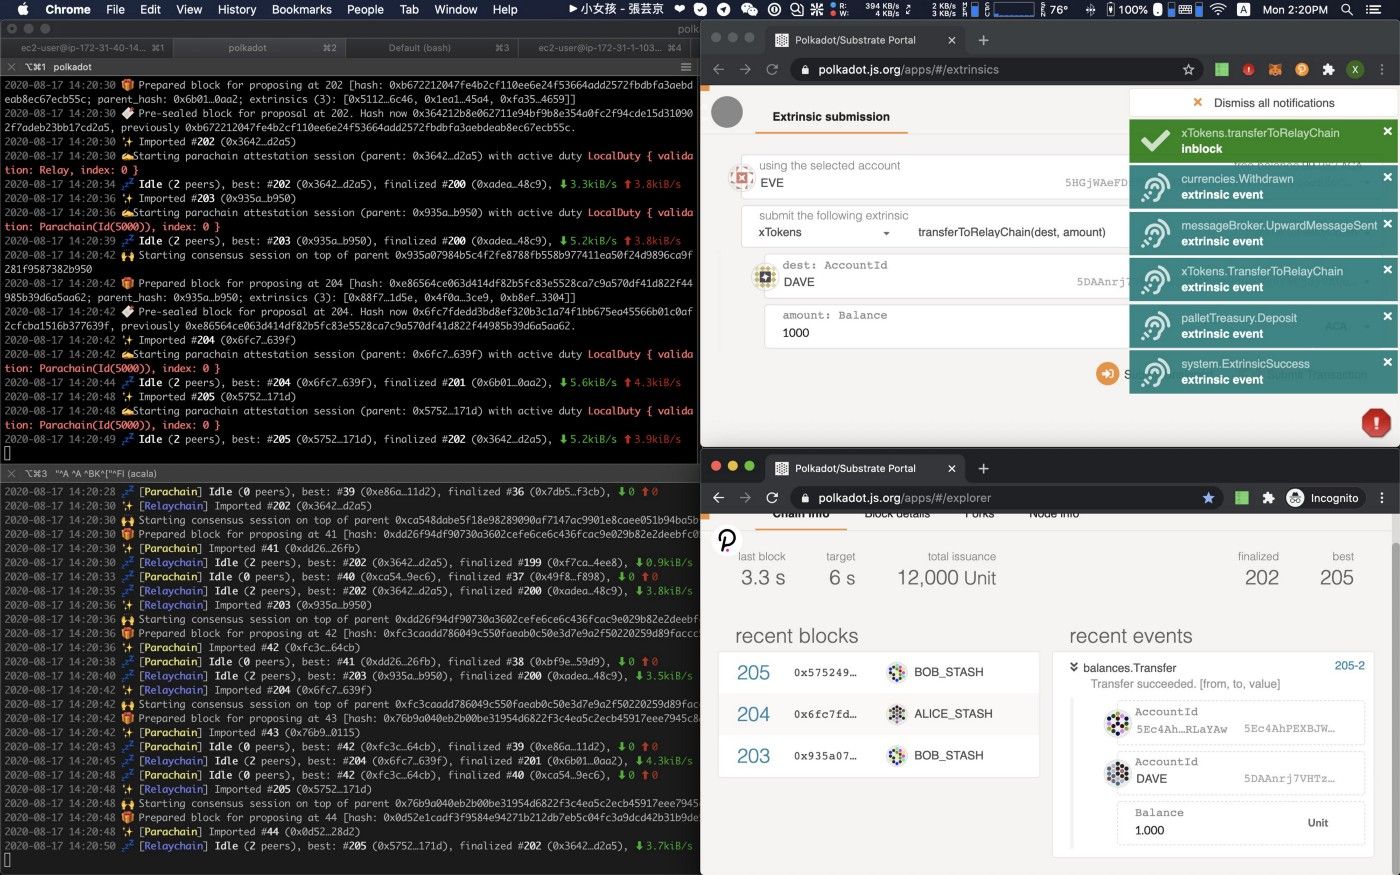Click the red alert icon in extrinsics page corner
This screenshot has width=1400, height=875.
click(1376, 423)
